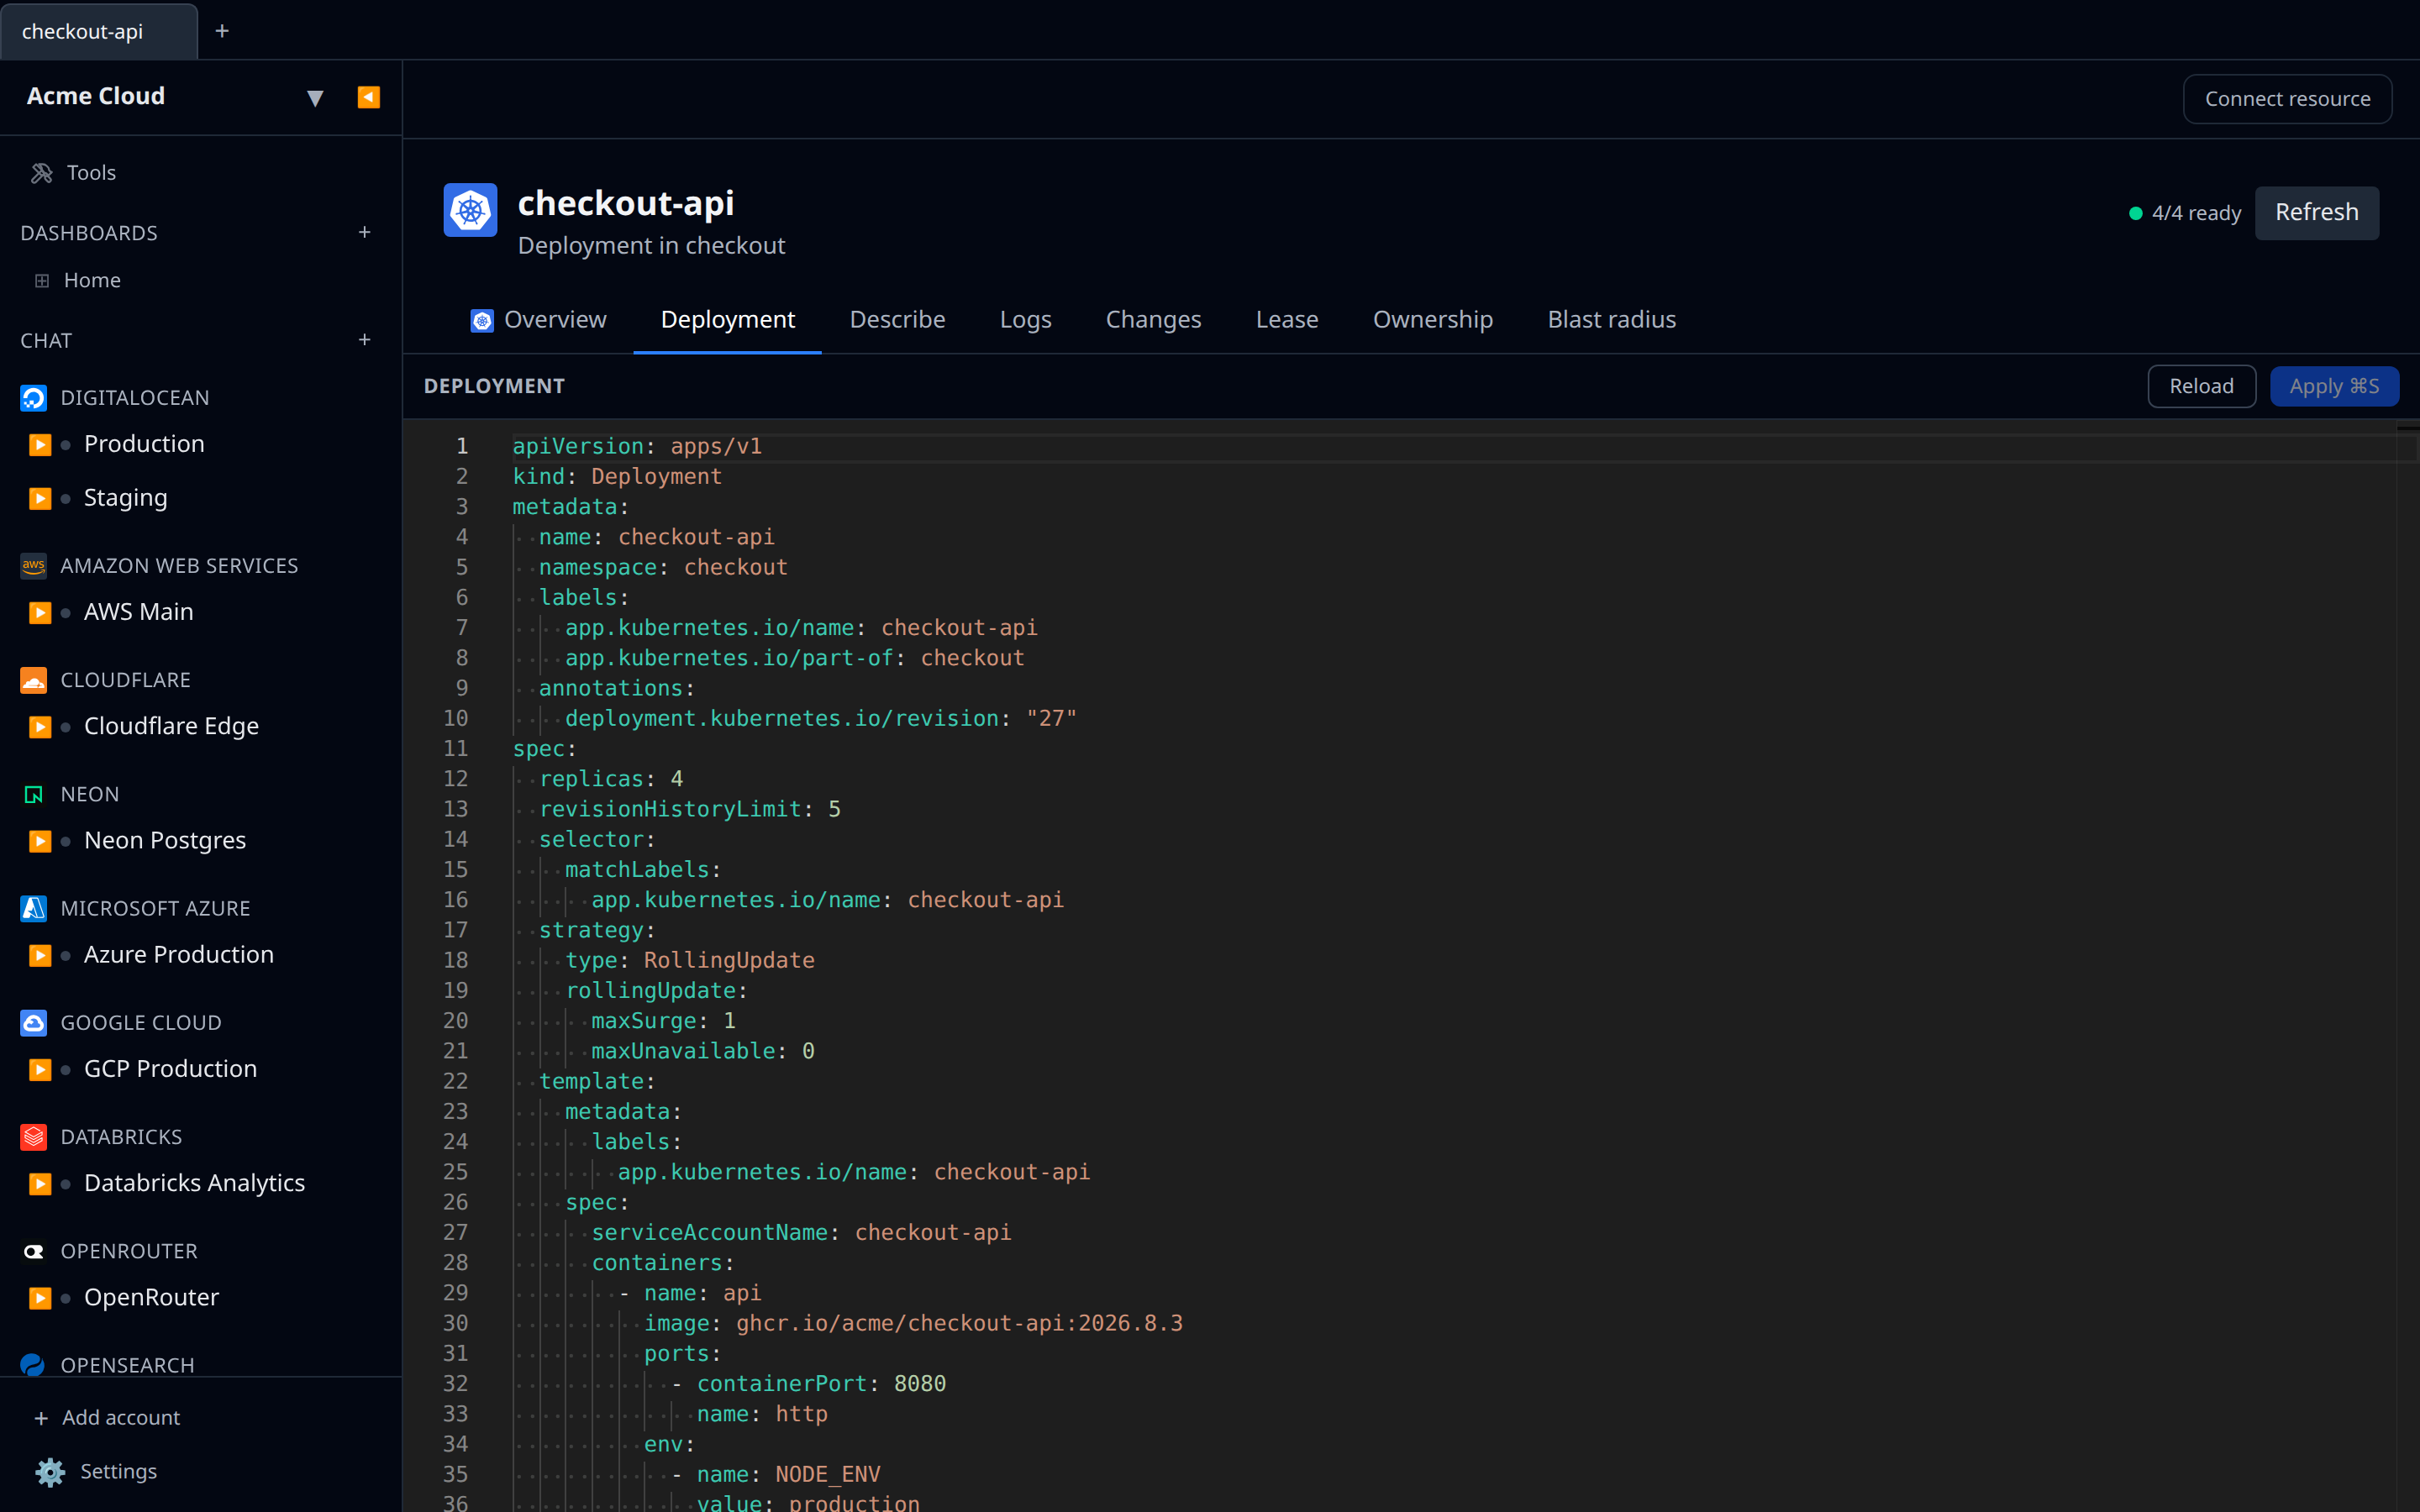Screen dimensions: 2420x1512
Task: Open the Acme Cloud workspace dropdown
Action: pyautogui.click(x=315, y=97)
